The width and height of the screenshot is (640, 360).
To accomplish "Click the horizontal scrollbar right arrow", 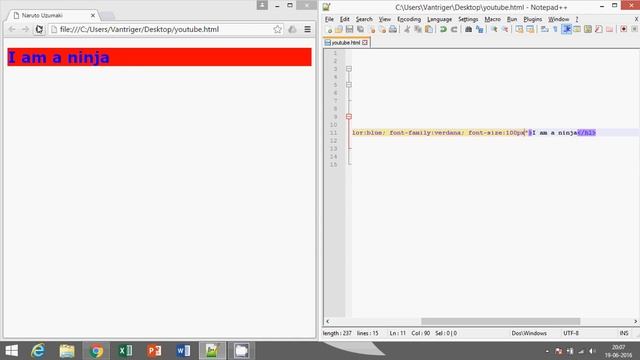I will 636,321.
